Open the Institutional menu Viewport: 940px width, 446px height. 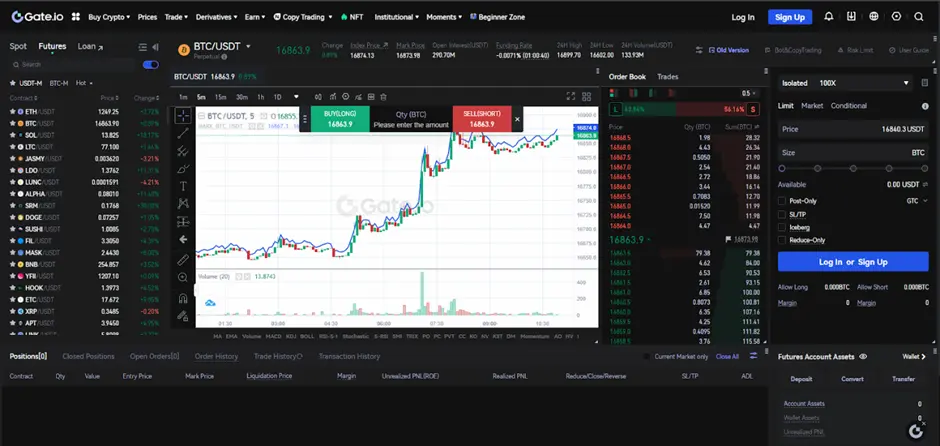point(397,17)
